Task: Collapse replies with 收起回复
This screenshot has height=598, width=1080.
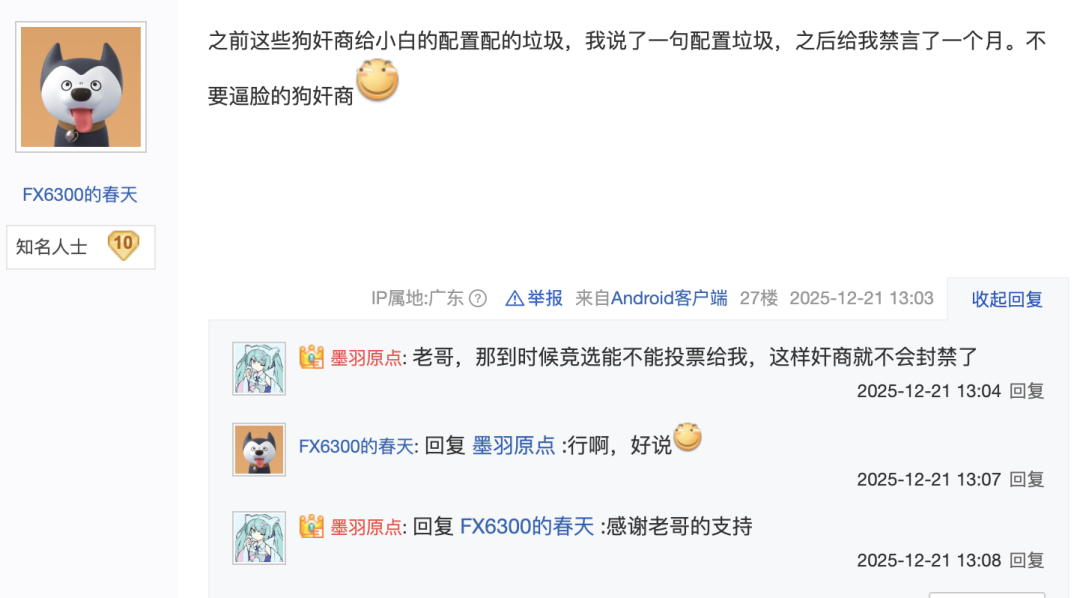Action: pyautogui.click(x=1007, y=299)
